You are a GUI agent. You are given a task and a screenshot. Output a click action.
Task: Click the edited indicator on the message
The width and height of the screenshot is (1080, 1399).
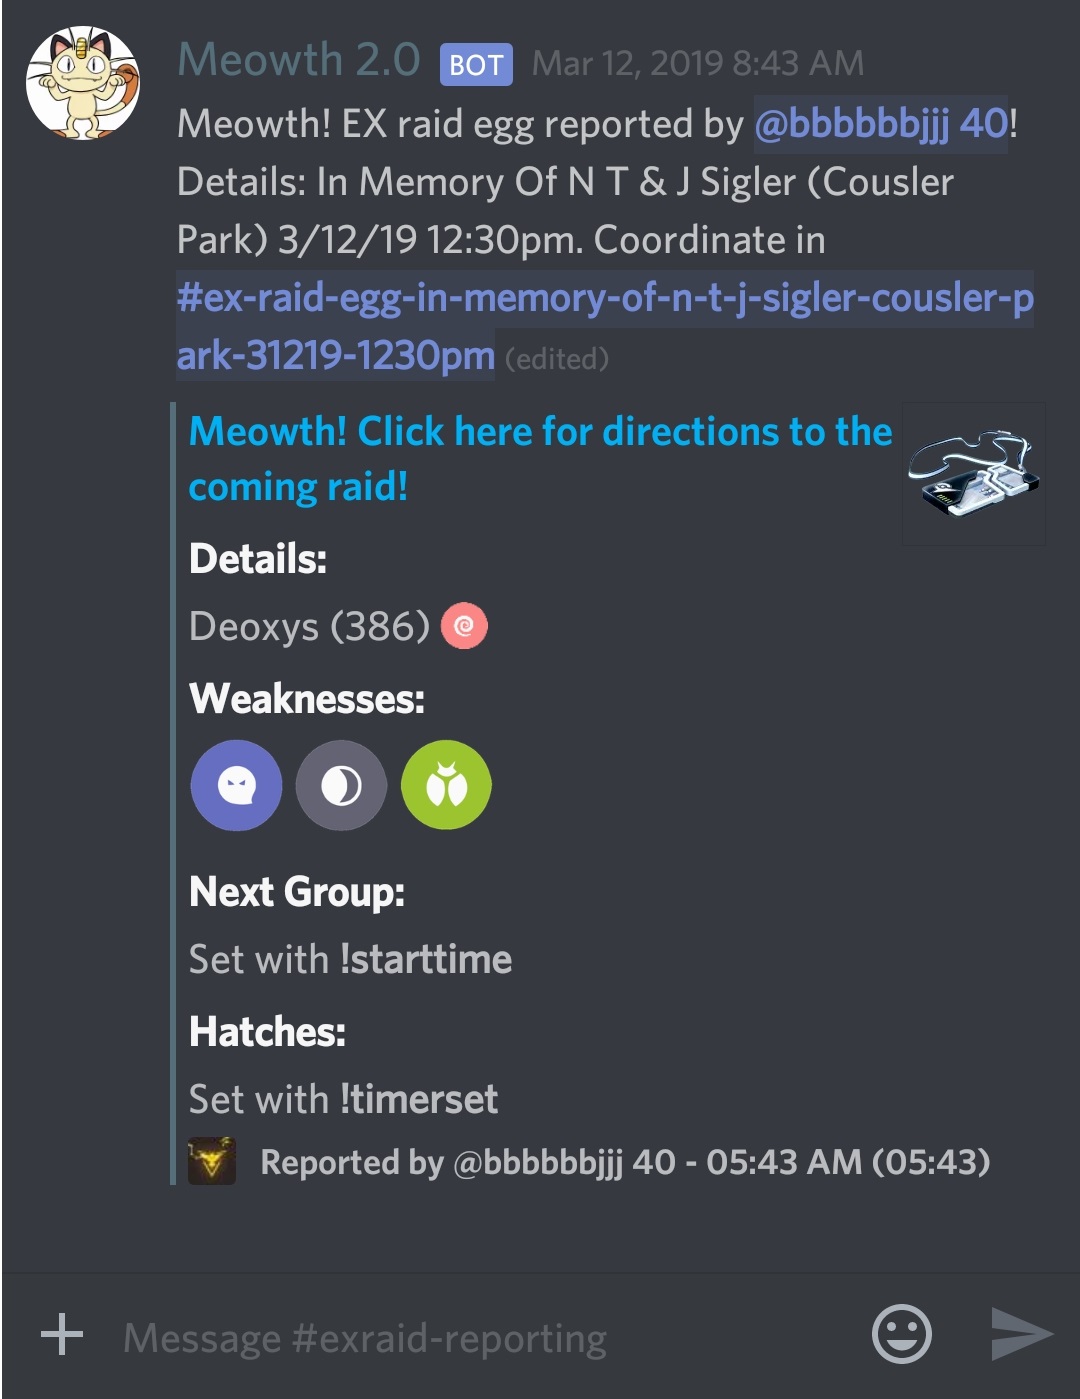click(556, 358)
